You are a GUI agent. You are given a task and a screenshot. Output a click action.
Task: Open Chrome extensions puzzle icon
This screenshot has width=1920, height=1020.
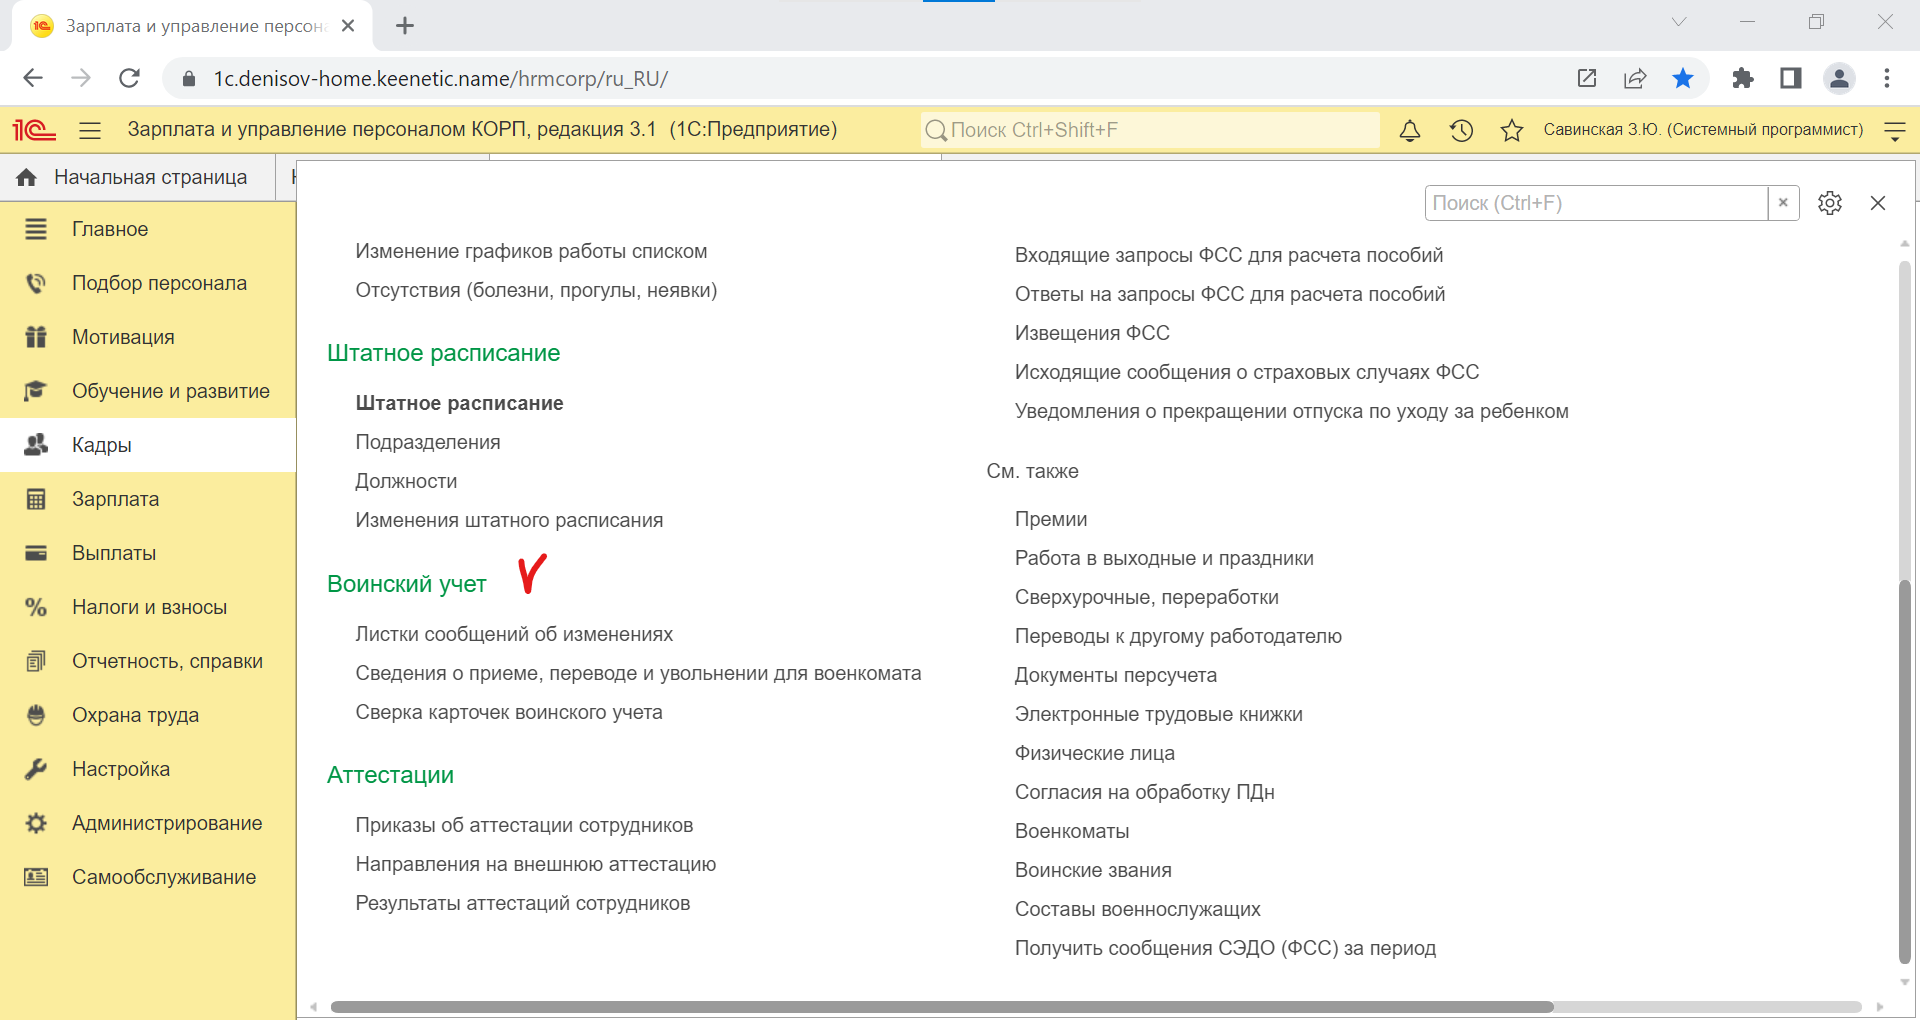(x=1742, y=79)
